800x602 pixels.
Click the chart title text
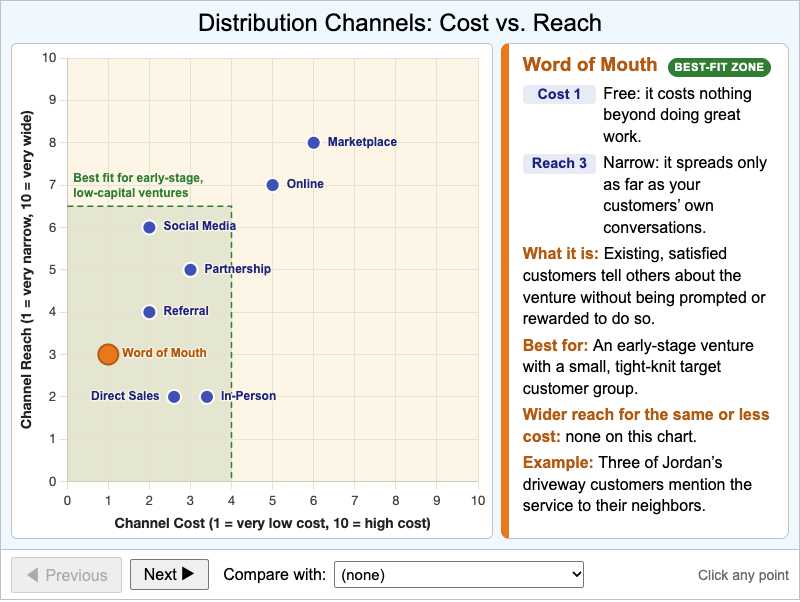(399, 23)
